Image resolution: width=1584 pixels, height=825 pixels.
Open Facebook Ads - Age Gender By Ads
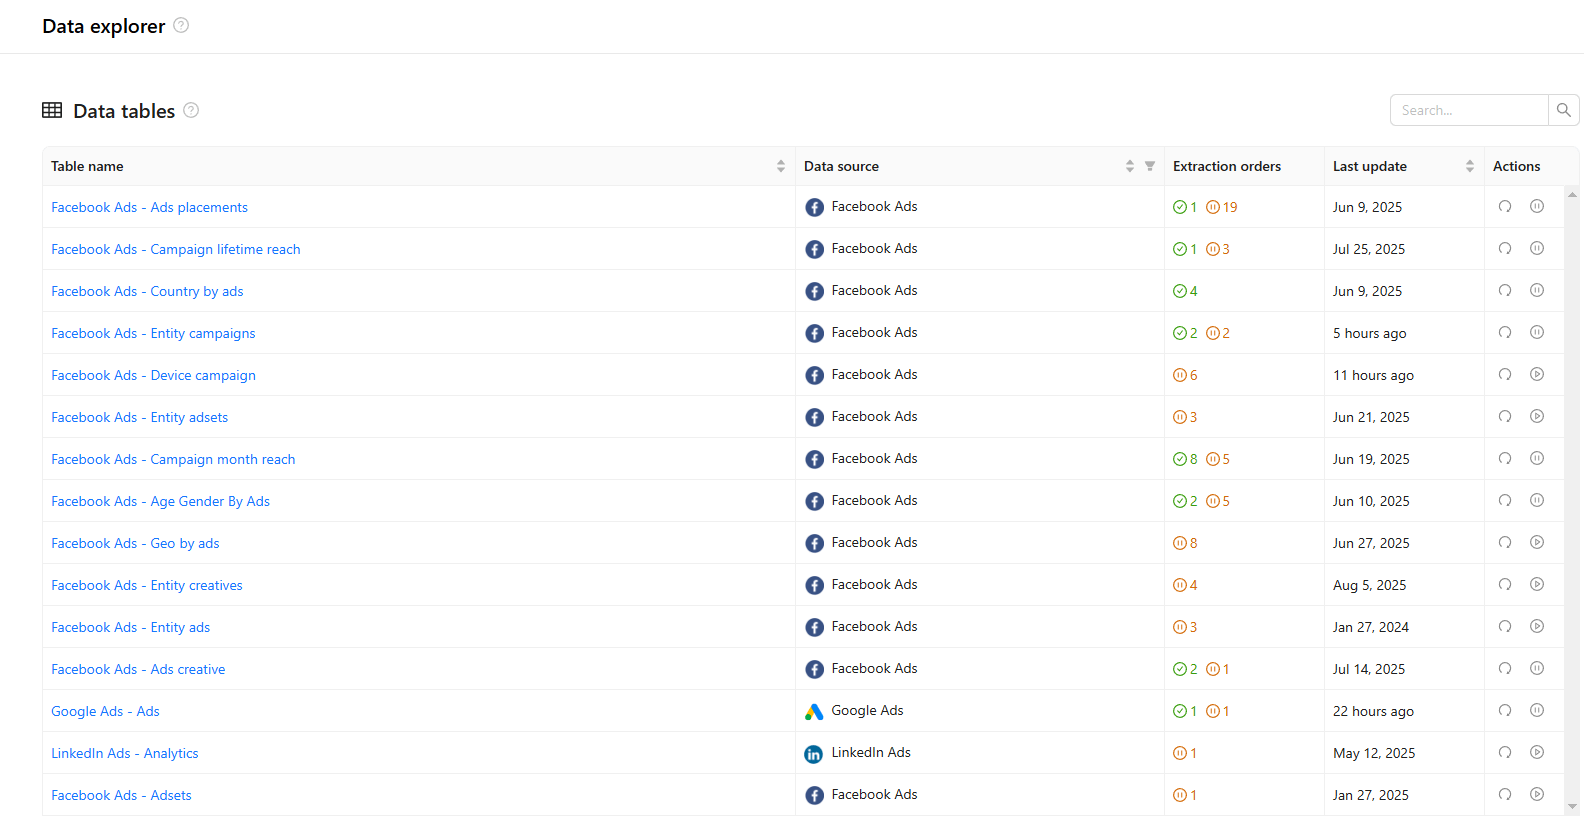(x=160, y=501)
